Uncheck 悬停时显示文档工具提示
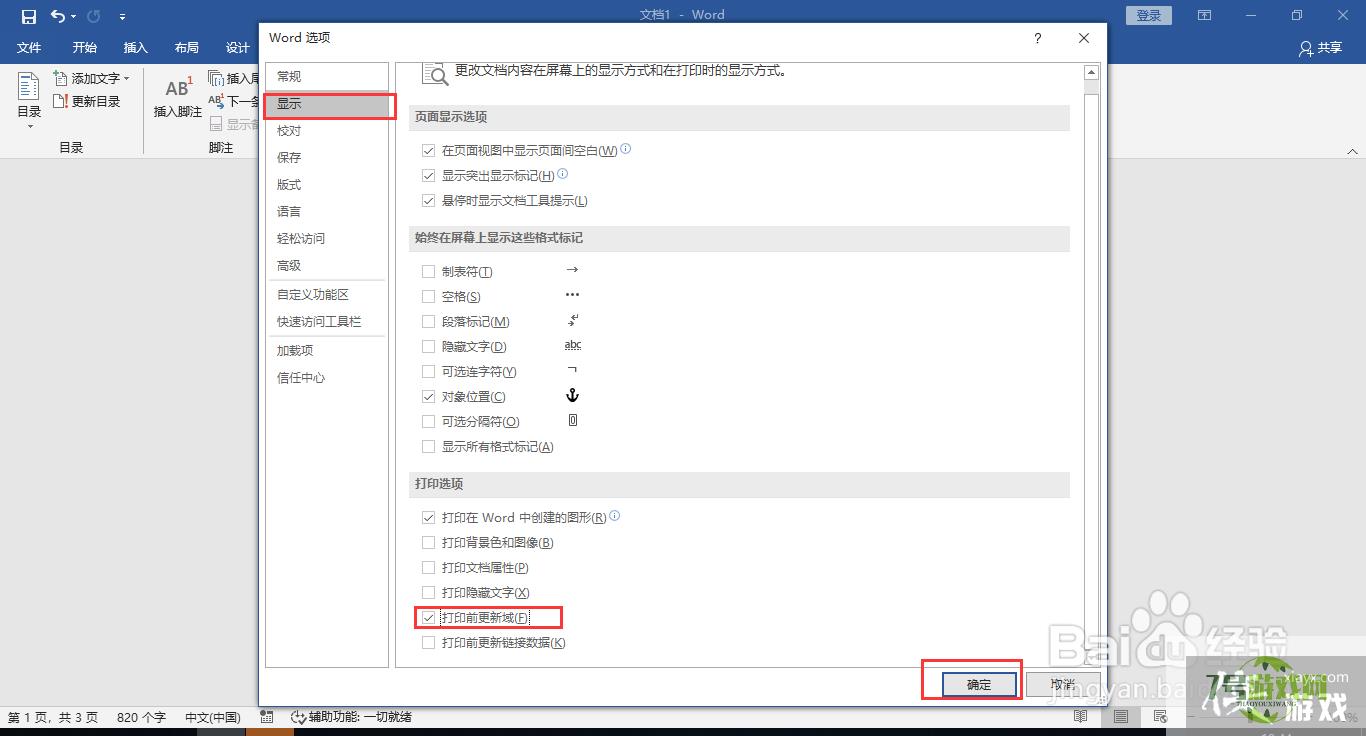This screenshot has height=736, width=1366. coord(429,201)
